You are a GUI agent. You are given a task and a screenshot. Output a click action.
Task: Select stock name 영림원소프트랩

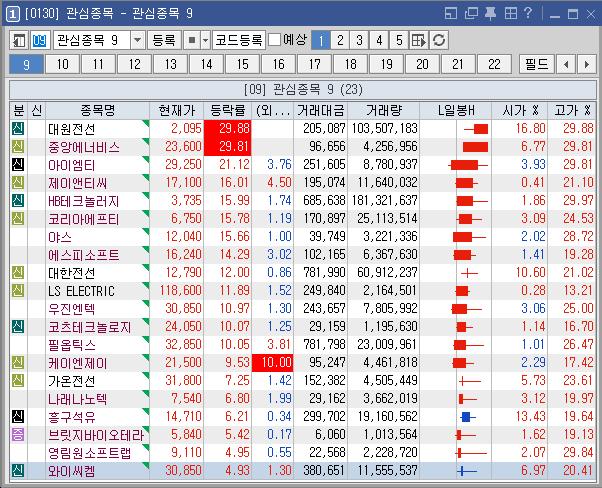[89, 453]
